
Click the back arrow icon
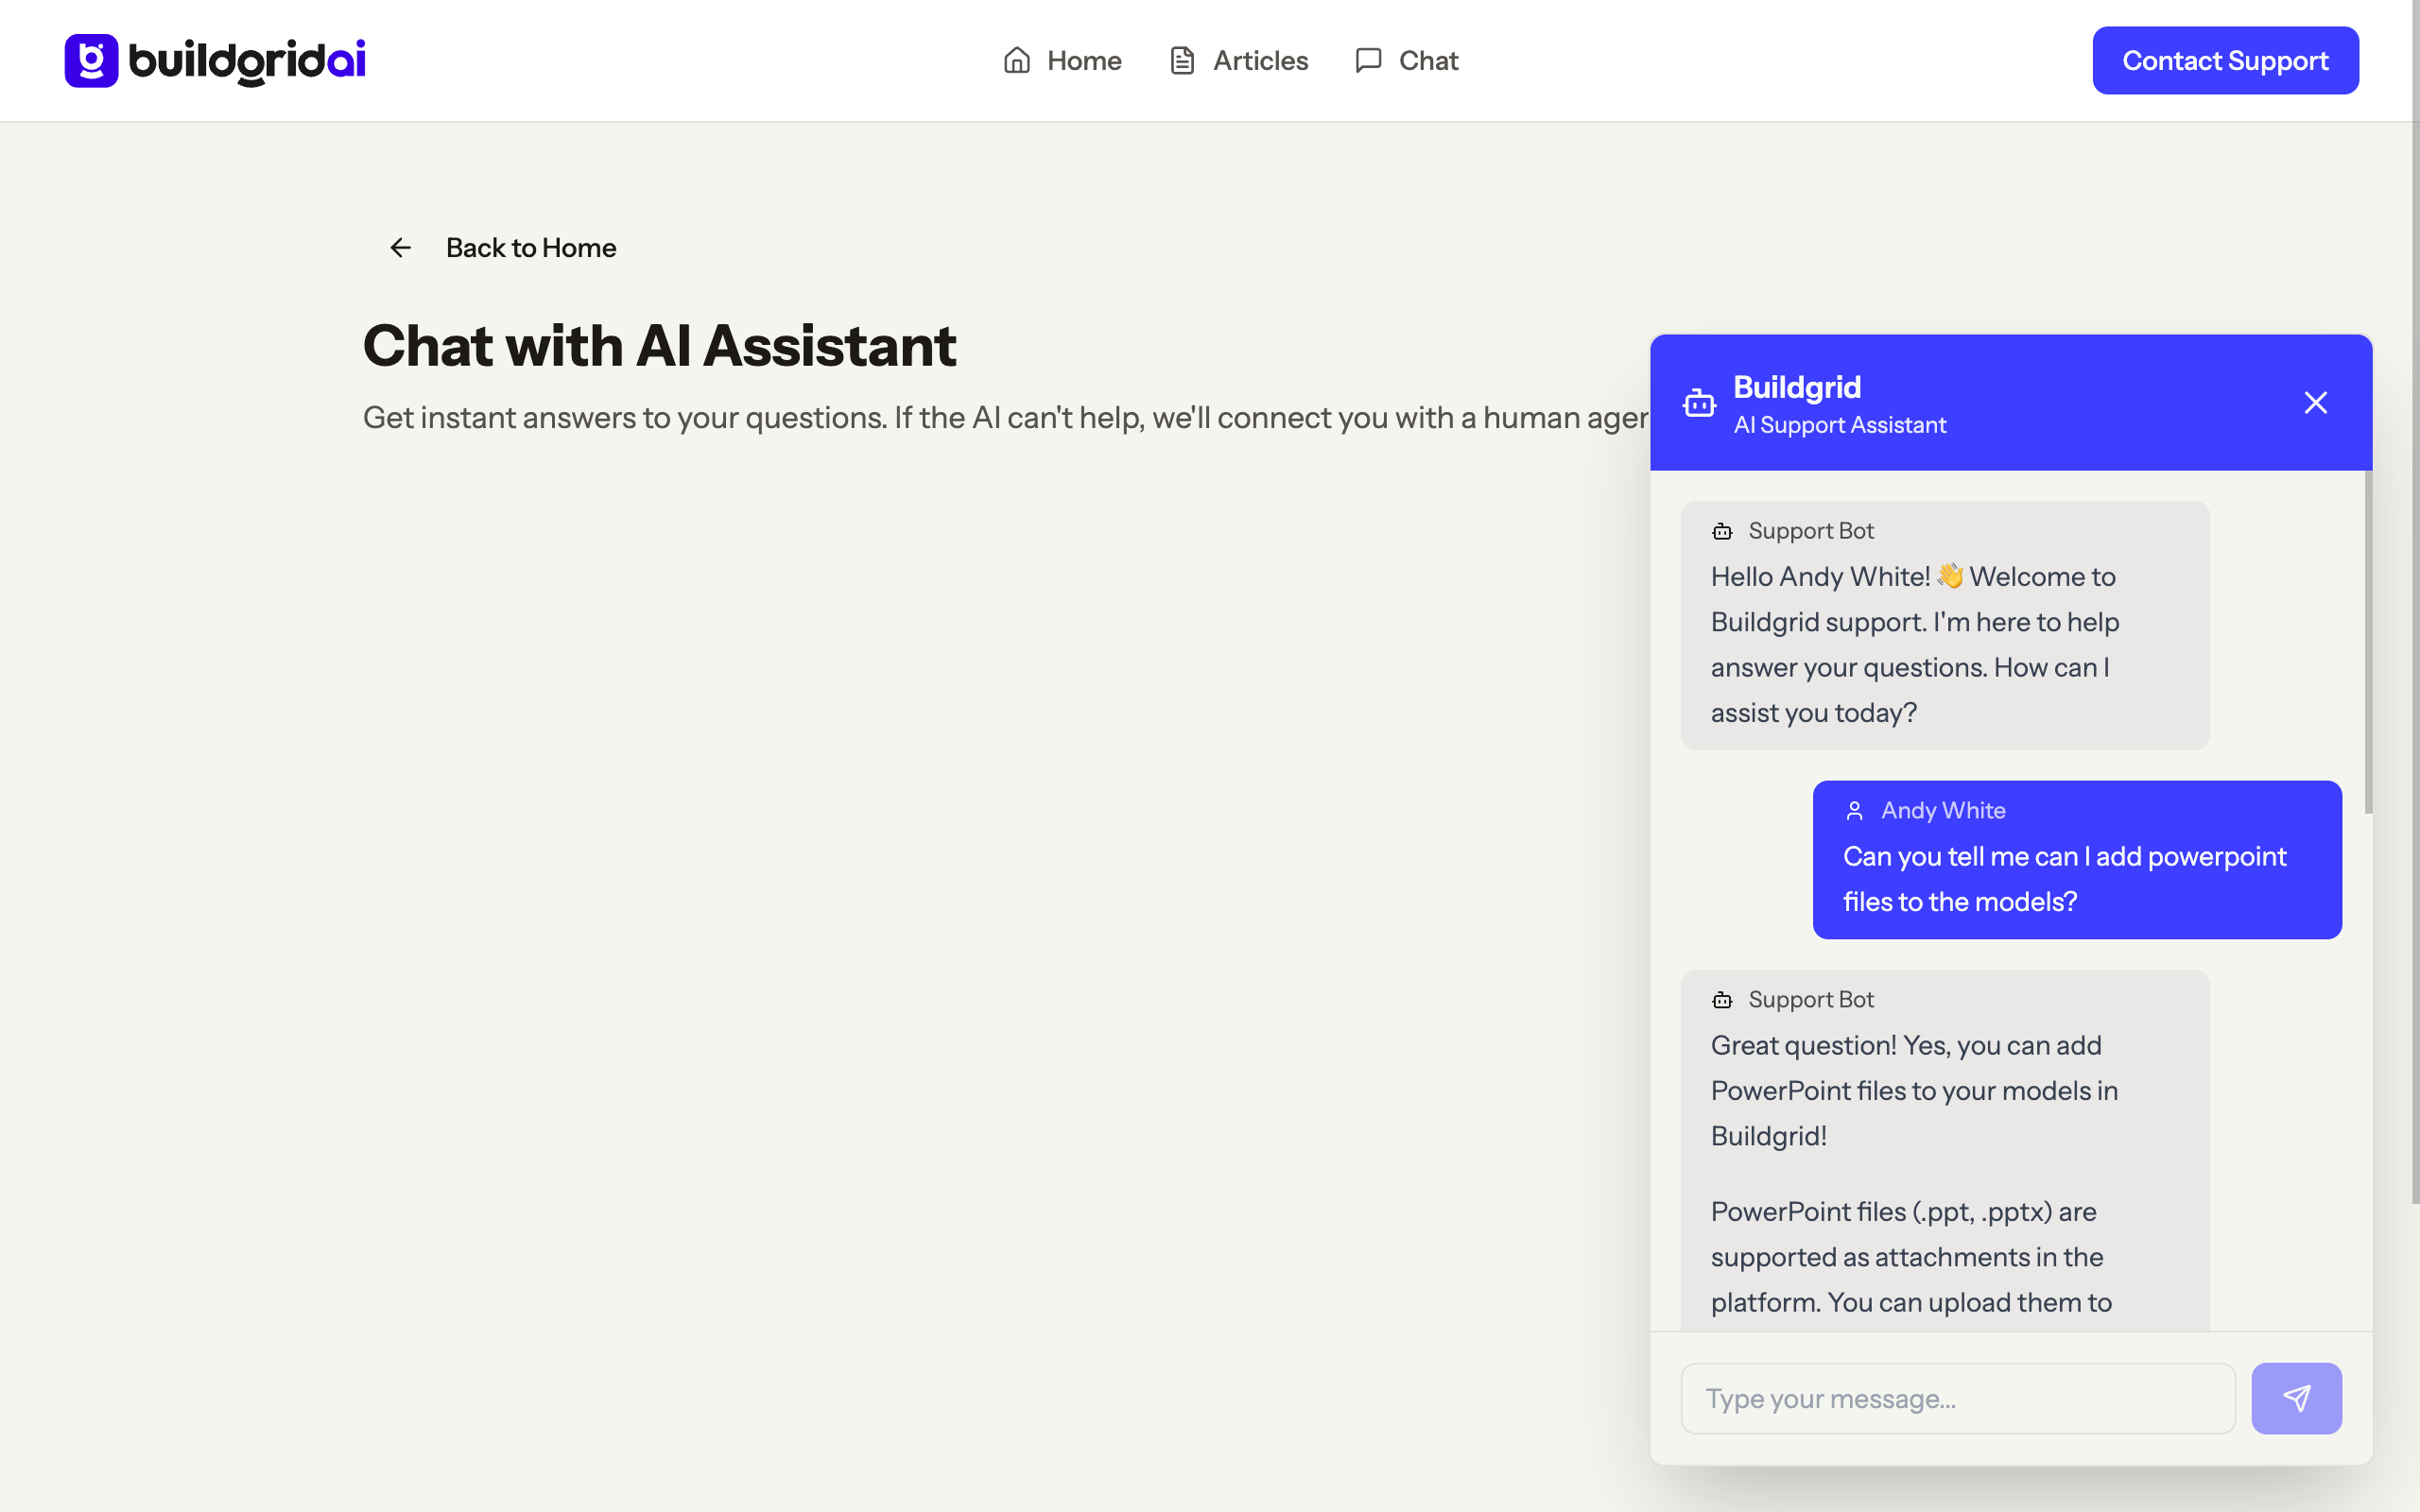400,247
